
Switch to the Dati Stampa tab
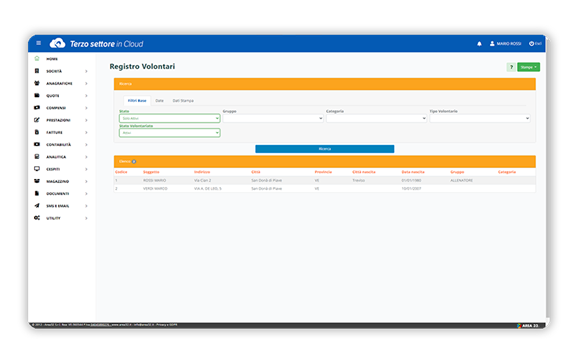[183, 101]
